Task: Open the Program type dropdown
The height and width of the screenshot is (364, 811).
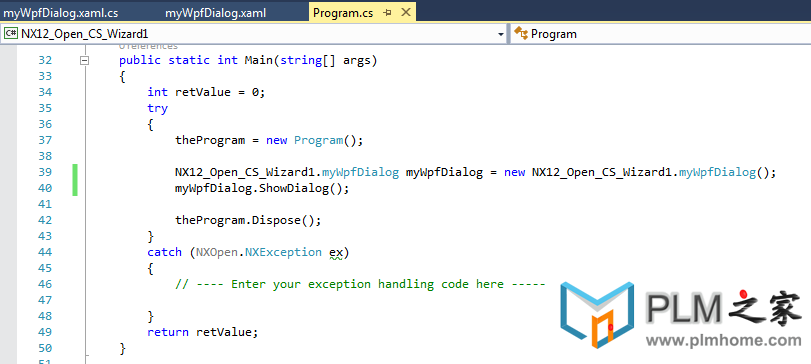Action: coord(660,34)
